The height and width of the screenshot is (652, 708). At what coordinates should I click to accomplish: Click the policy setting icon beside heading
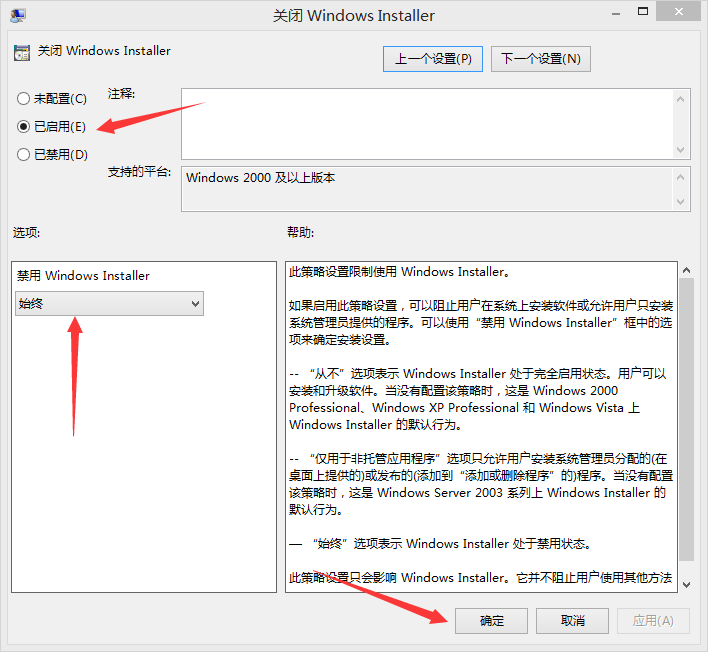click(22, 53)
